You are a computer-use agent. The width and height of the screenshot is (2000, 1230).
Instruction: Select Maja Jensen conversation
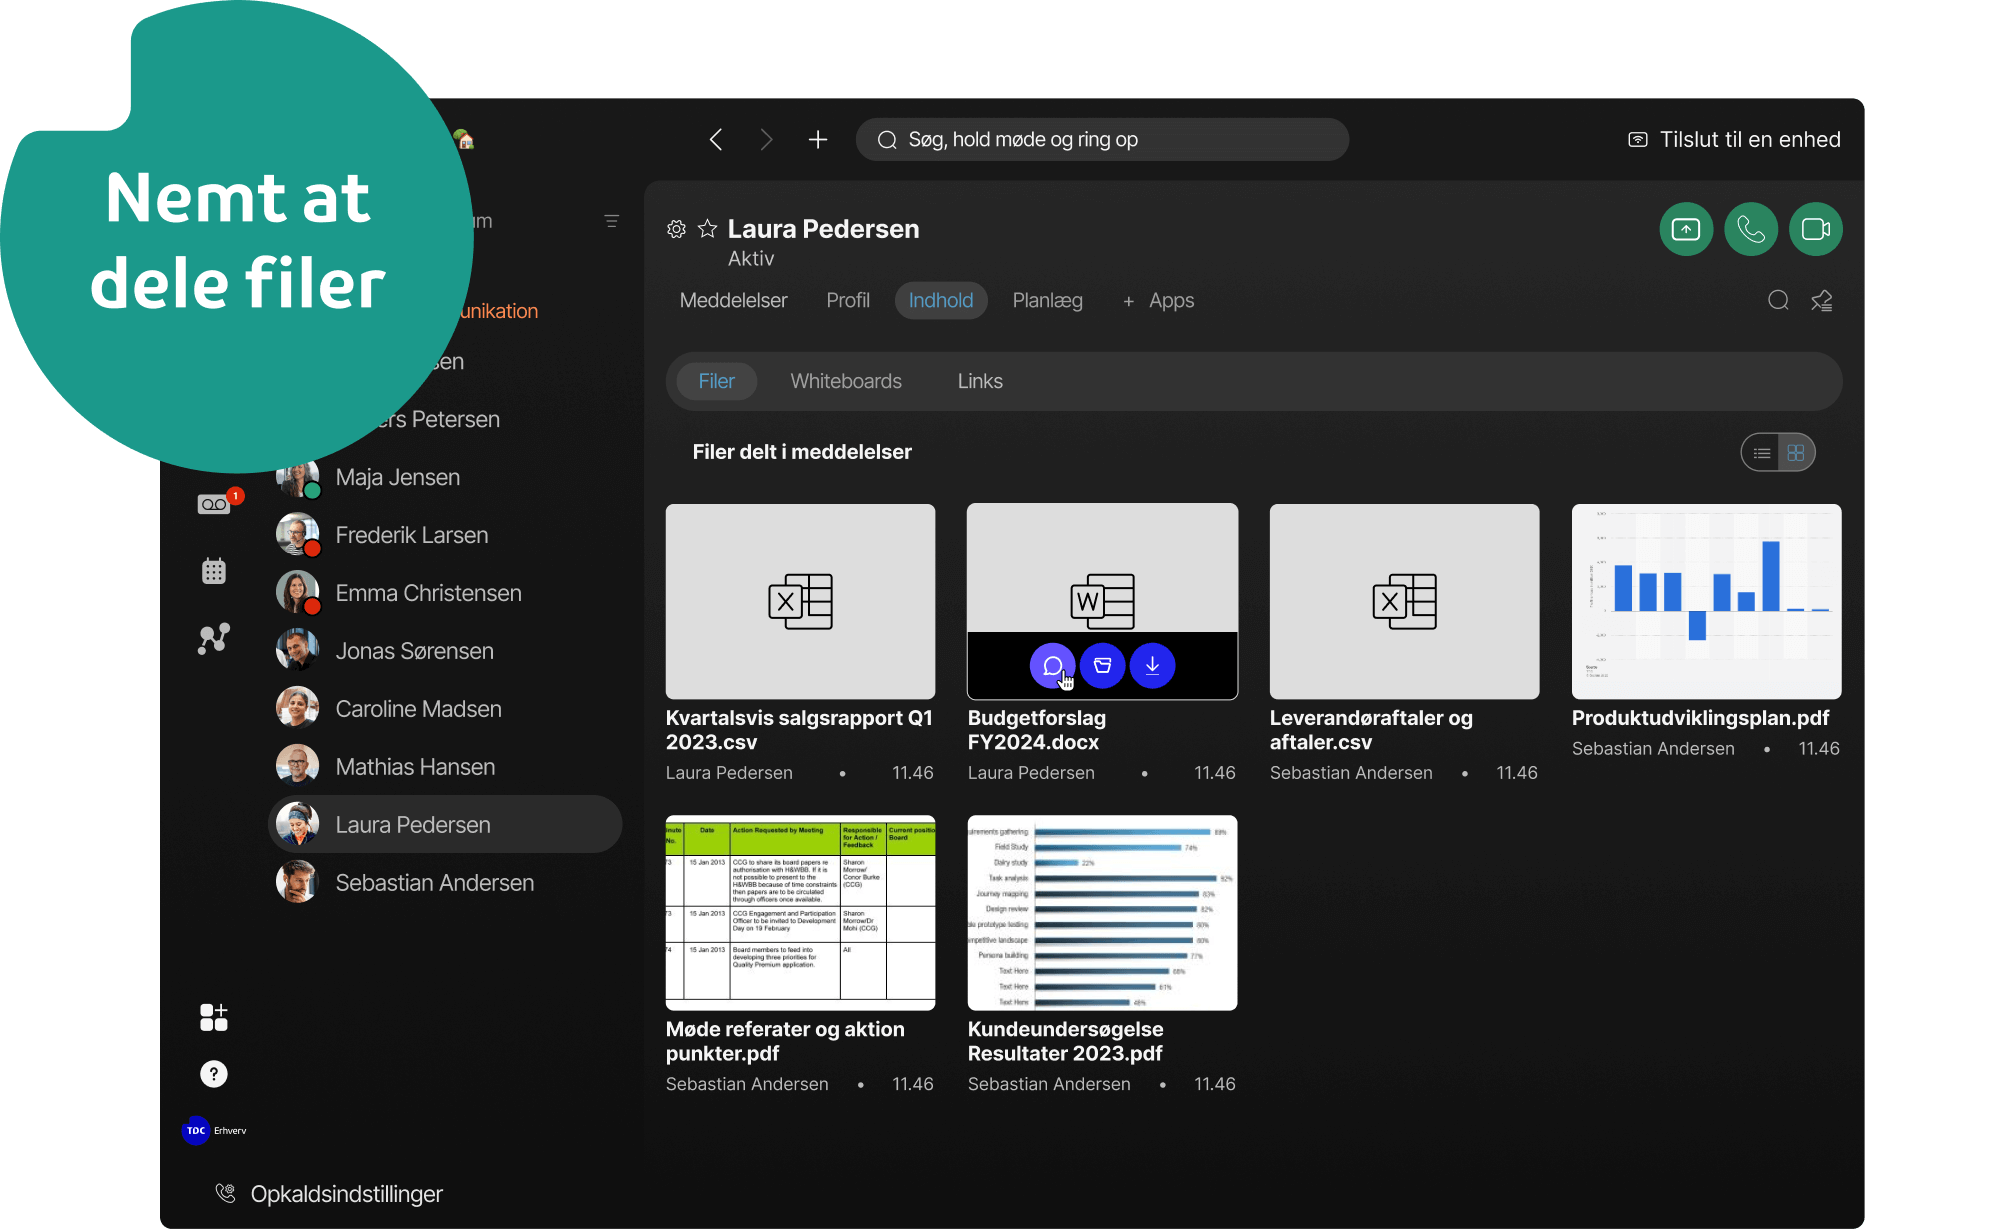(445, 478)
